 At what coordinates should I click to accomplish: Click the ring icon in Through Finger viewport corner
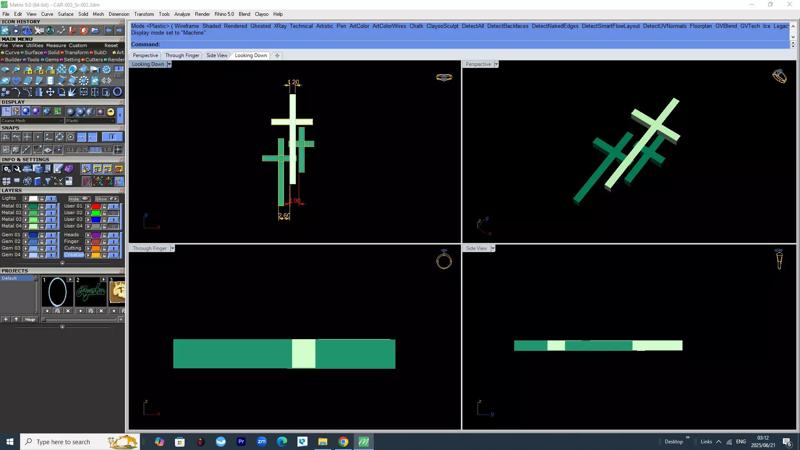tap(444, 260)
